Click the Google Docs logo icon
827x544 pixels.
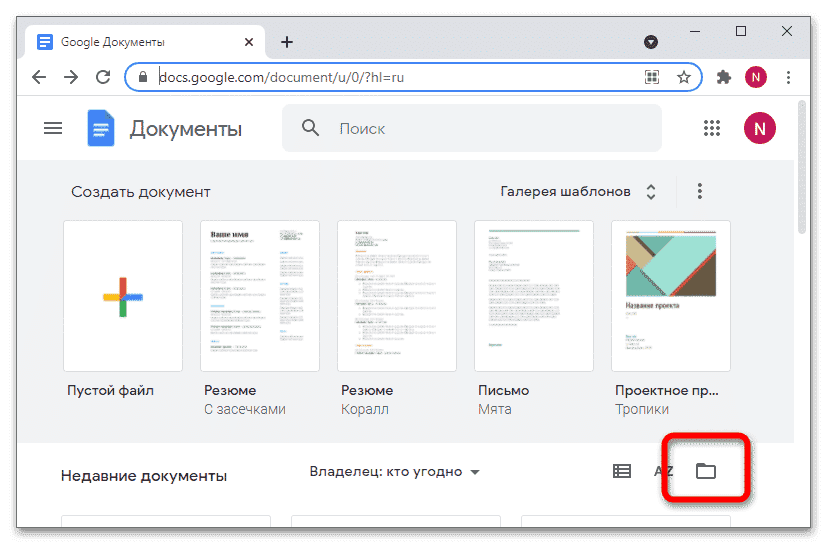click(x=101, y=128)
